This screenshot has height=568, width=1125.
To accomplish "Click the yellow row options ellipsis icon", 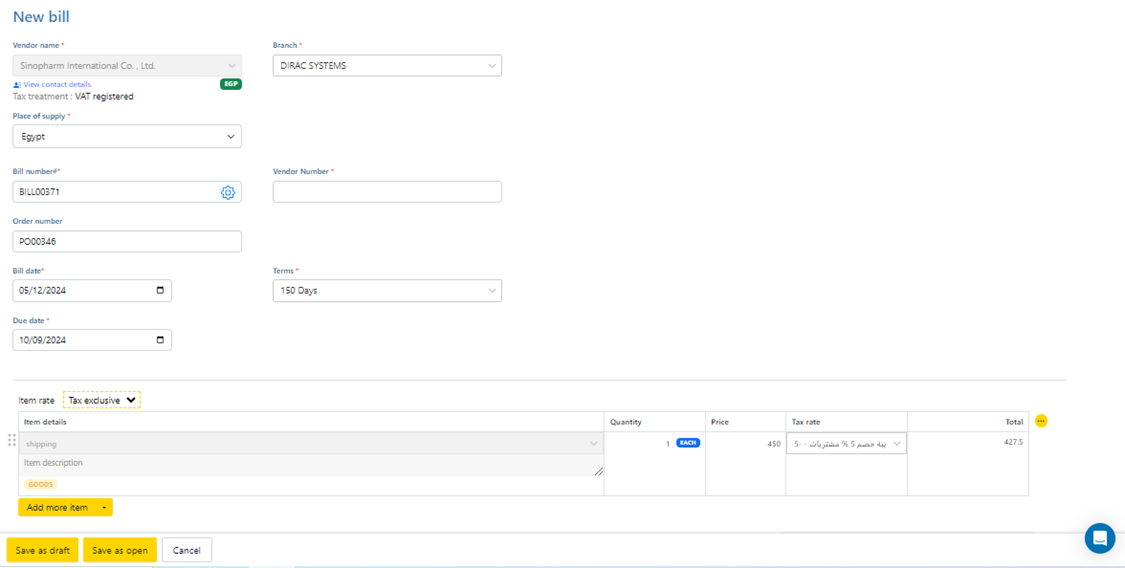I will pyautogui.click(x=1041, y=421).
